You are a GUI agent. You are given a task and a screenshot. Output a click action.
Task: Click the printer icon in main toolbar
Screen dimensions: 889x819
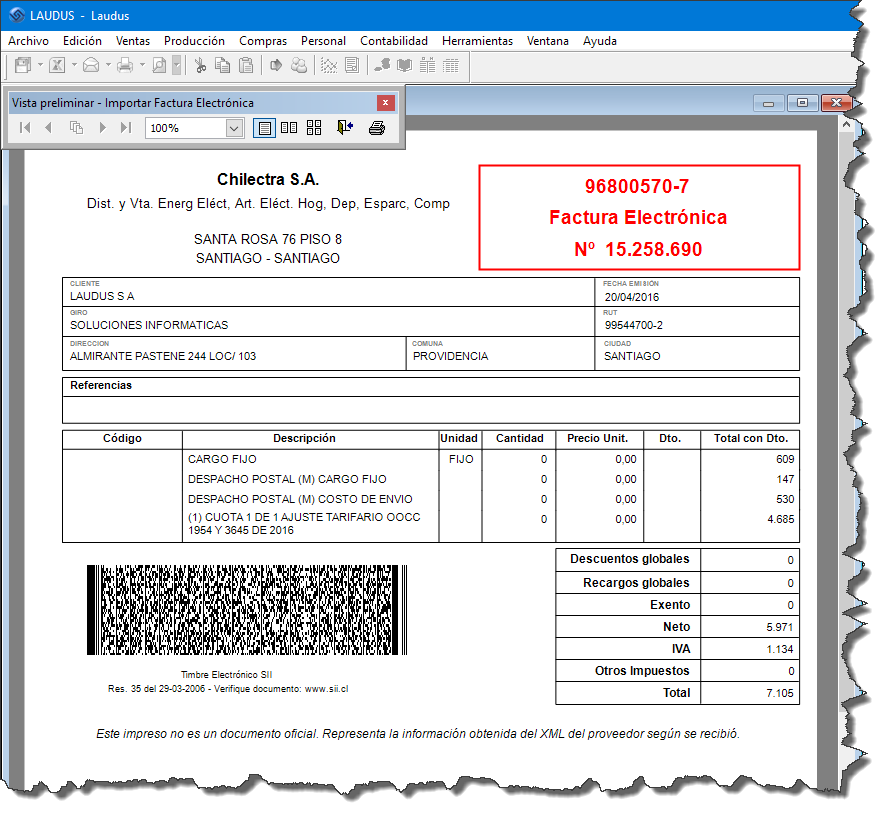click(125, 65)
